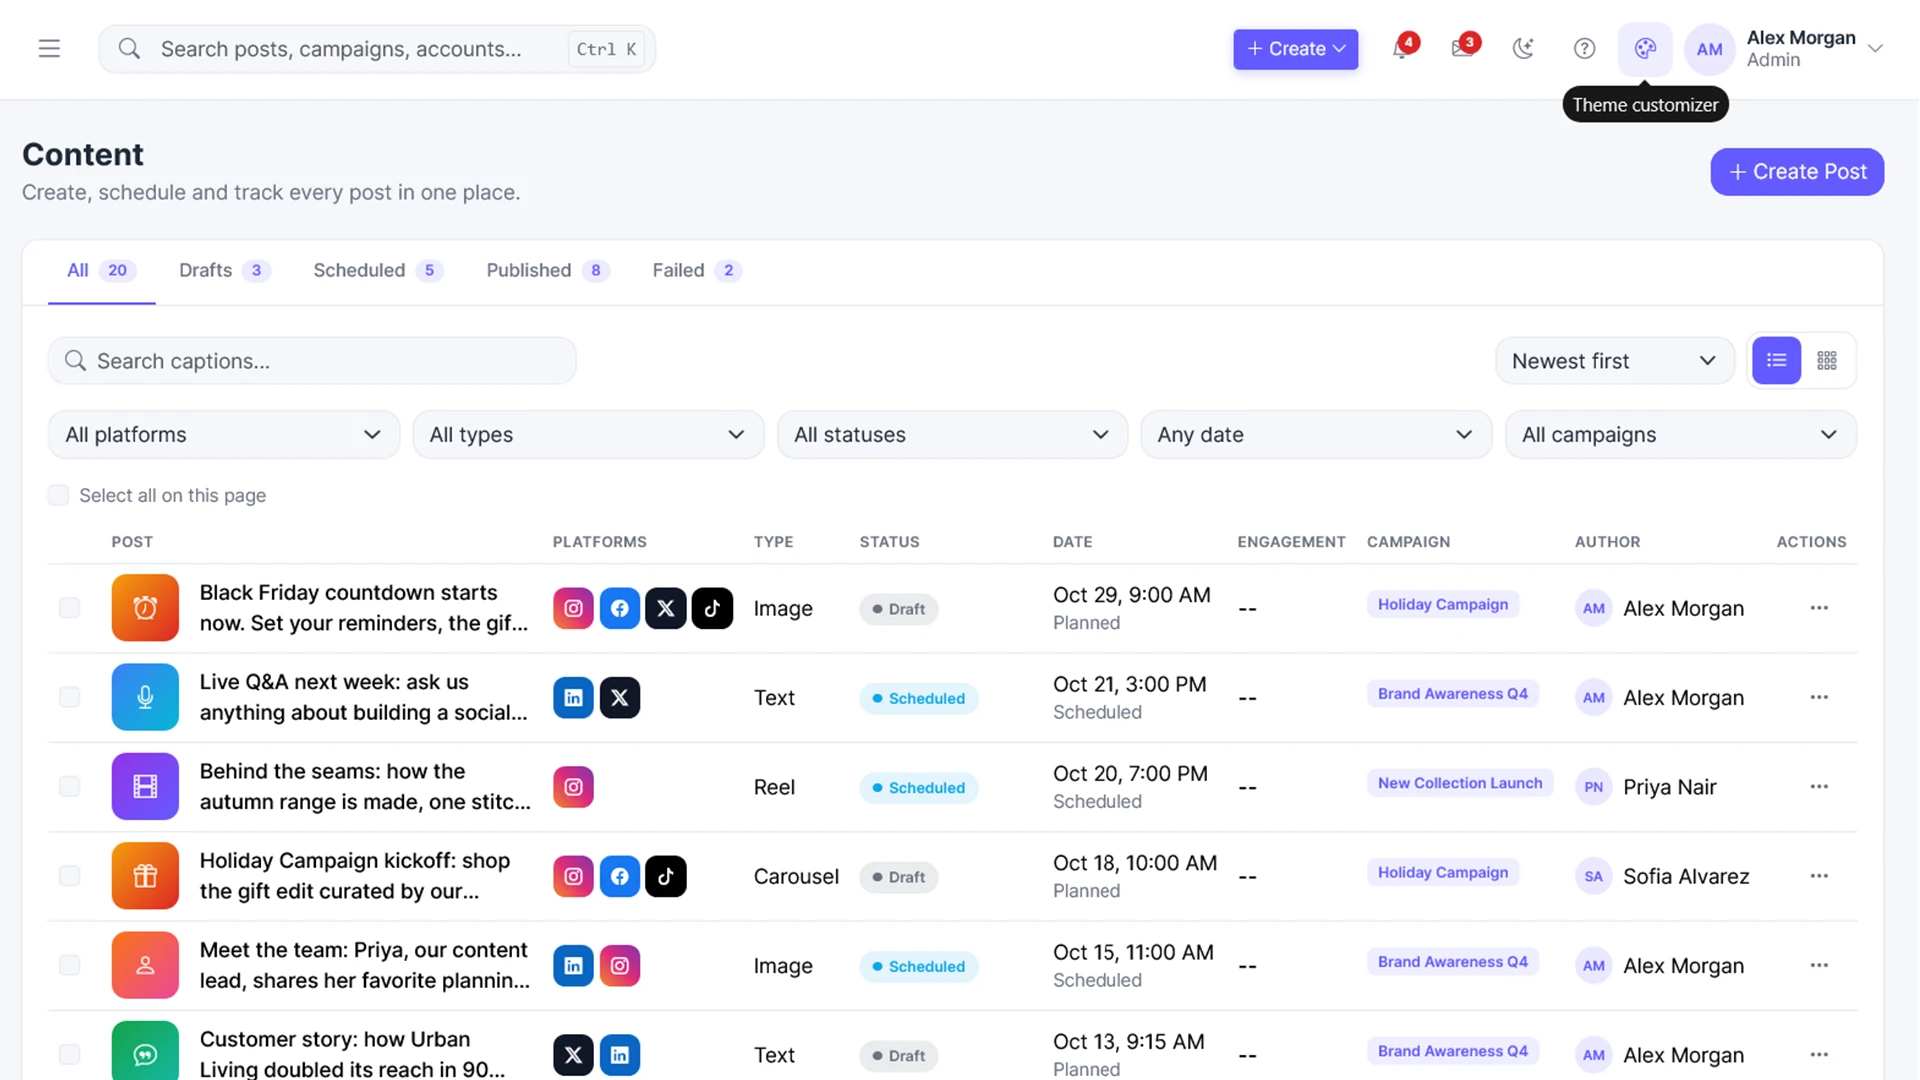Select the Black Friday countdown post checkbox
The width and height of the screenshot is (1920, 1080).
tap(69, 608)
